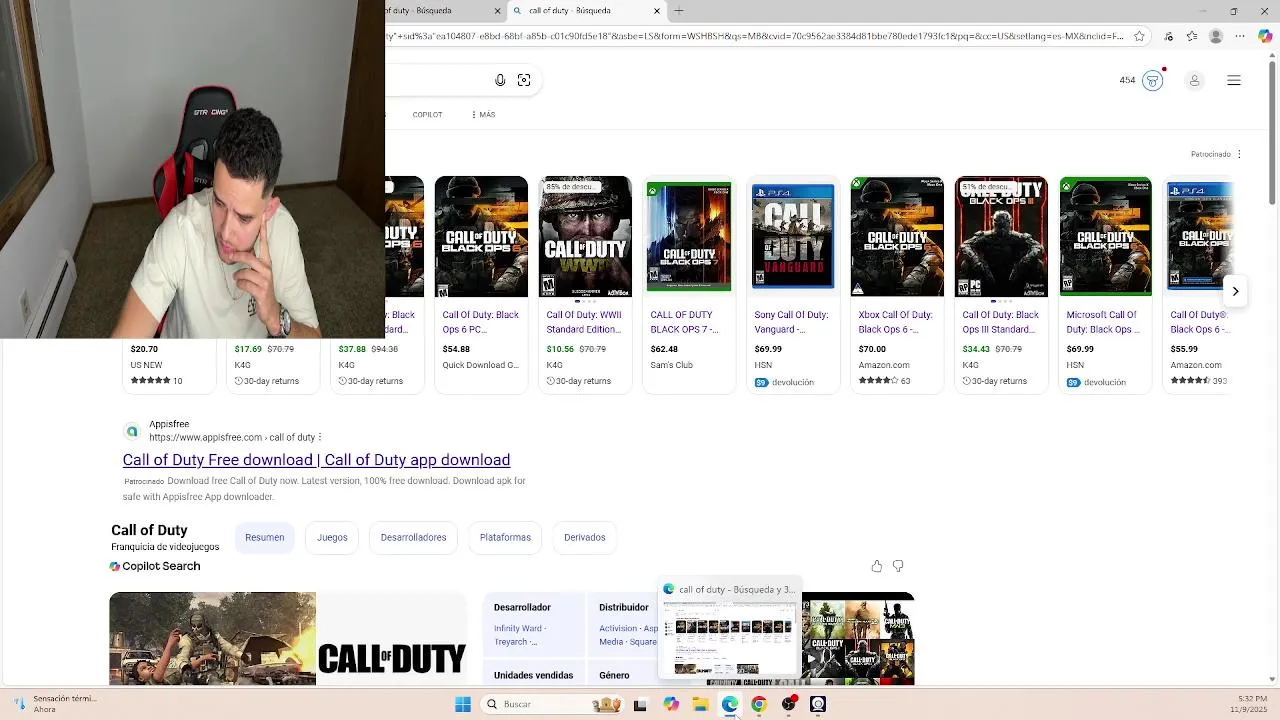Viewport: 1280px width, 720px height.
Task: Open Copilot sidebar icon in Edge
Action: pos(1265,36)
